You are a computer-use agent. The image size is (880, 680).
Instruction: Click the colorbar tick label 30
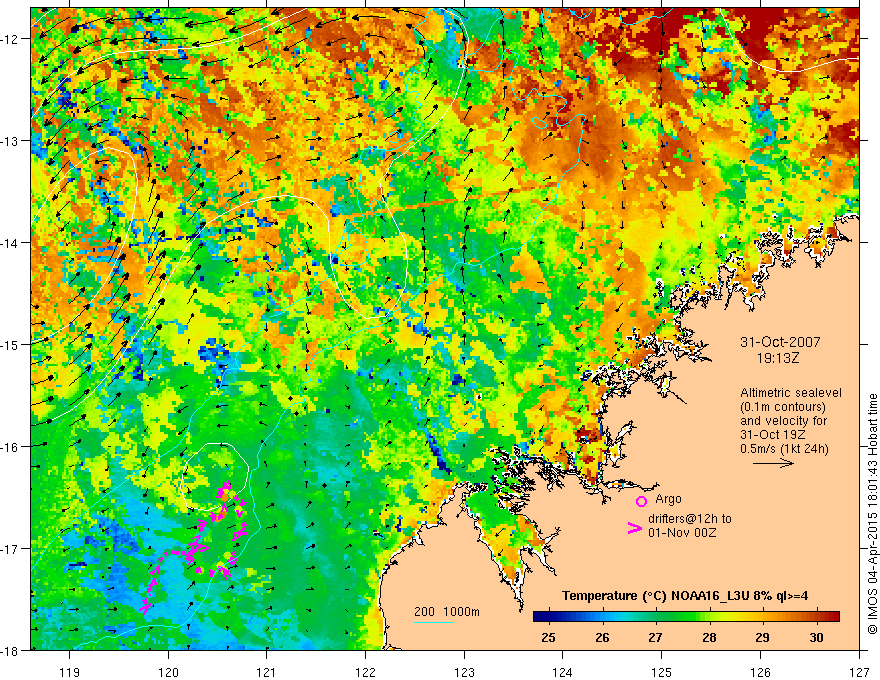click(817, 637)
